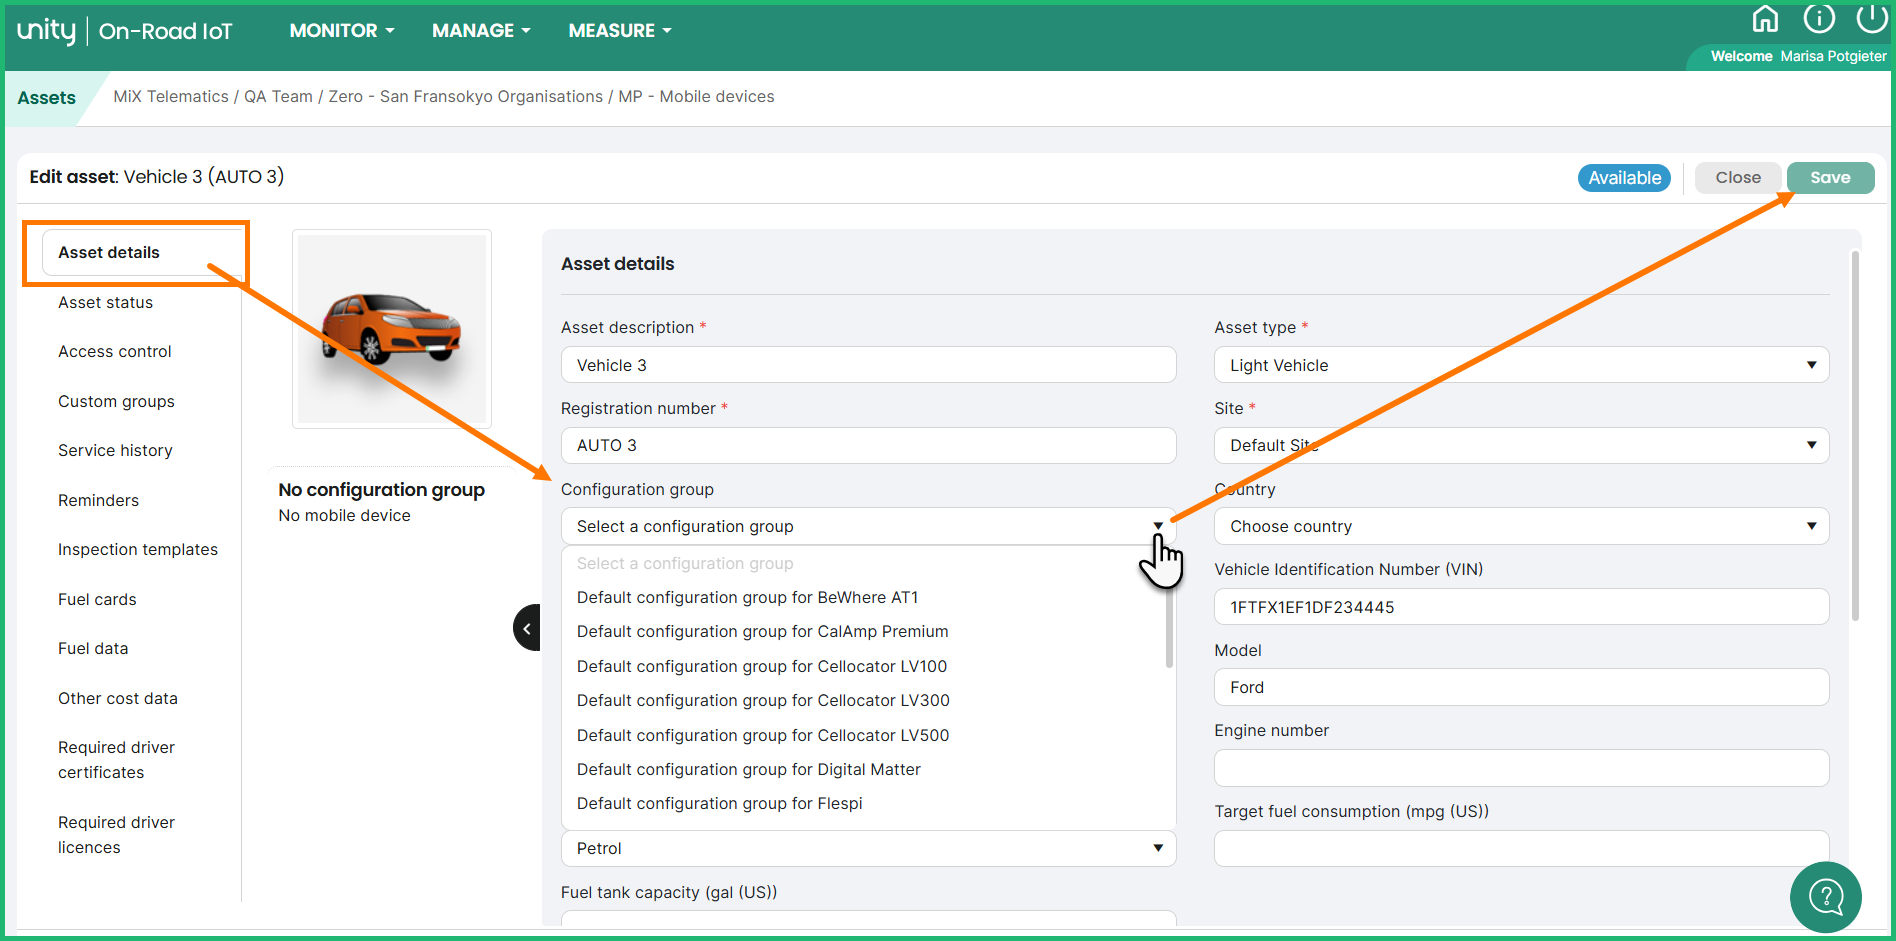Screen dimensions: 1896x941
Task: Click the Model input field
Action: (x=1521, y=688)
